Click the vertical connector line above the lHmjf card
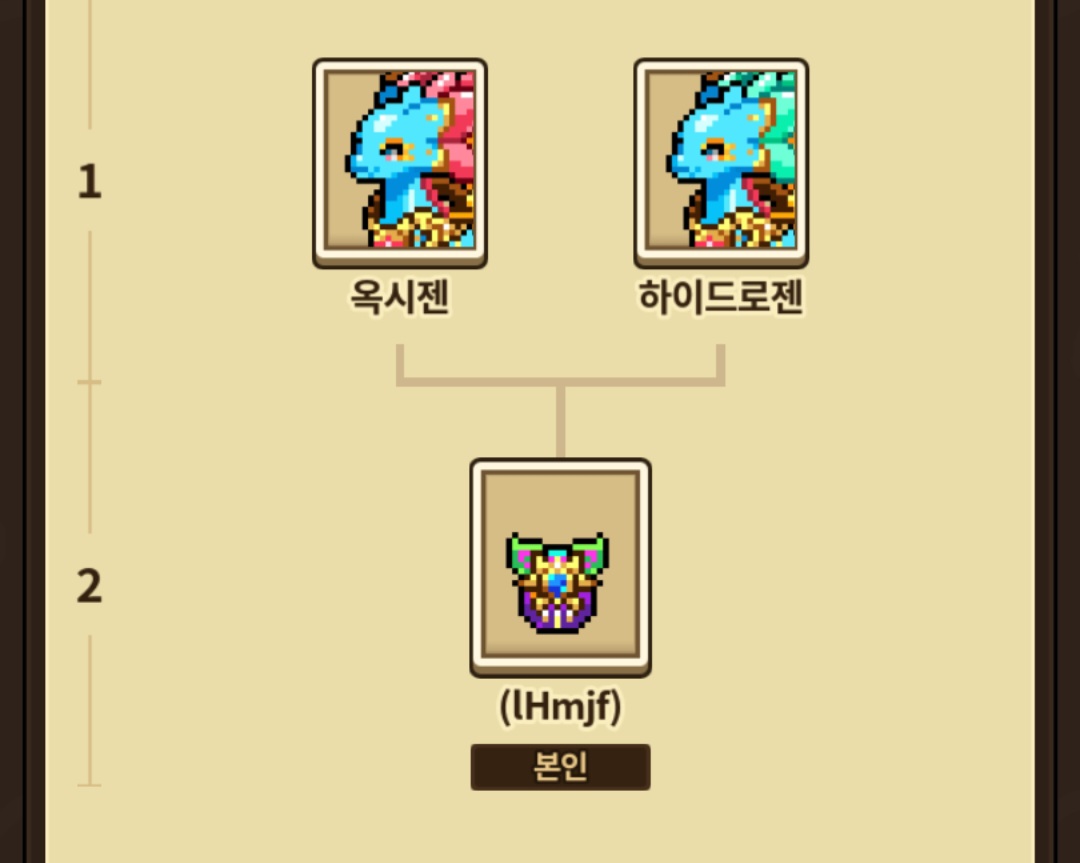The height and width of the screenshot is (863, 1080). [561, 422]
